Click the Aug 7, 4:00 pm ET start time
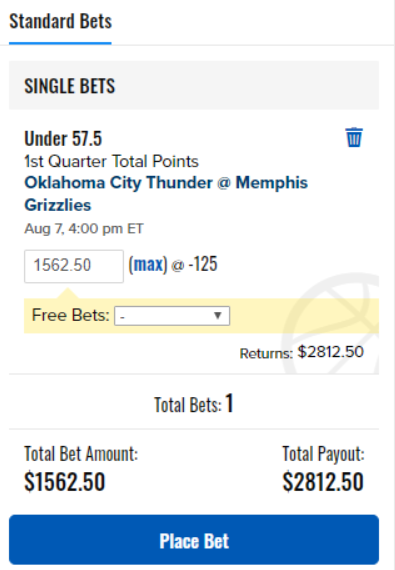Viewport: 395px width, 570px height. click(84, 229)
